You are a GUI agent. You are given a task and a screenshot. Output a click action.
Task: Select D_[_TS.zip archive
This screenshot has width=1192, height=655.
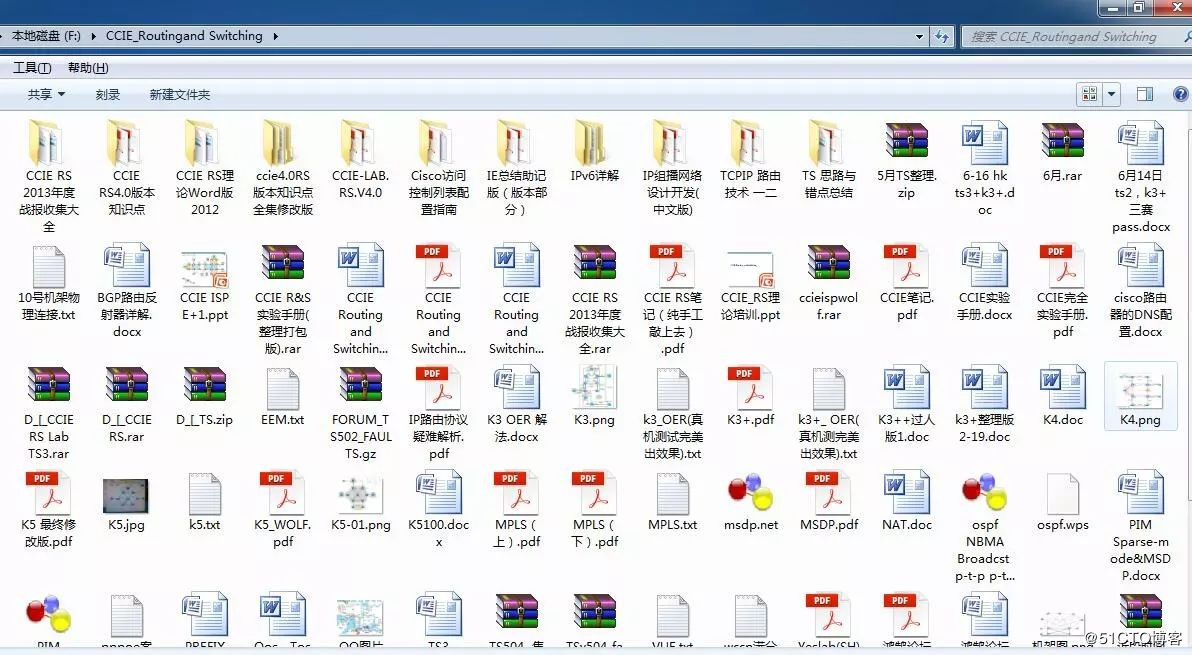click(x=204, y=396)
